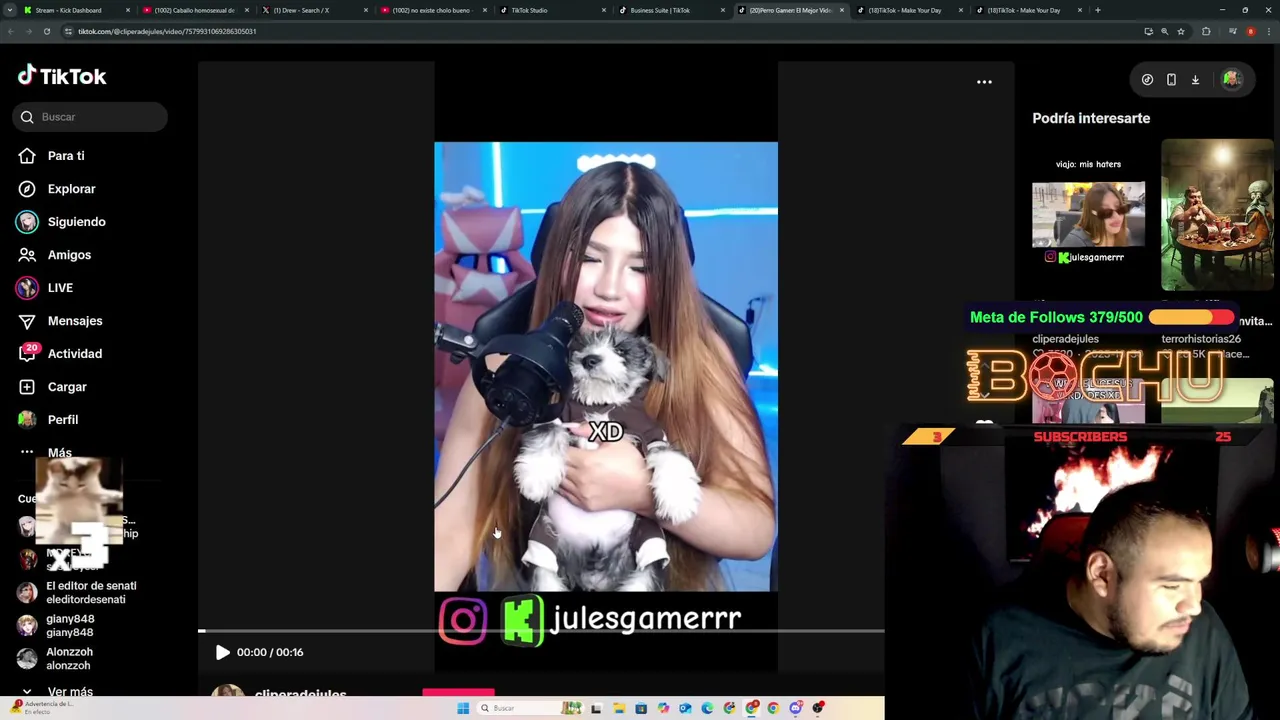Open Discord from taskbar
The image size is (1280, 720).
coord(795,708)
